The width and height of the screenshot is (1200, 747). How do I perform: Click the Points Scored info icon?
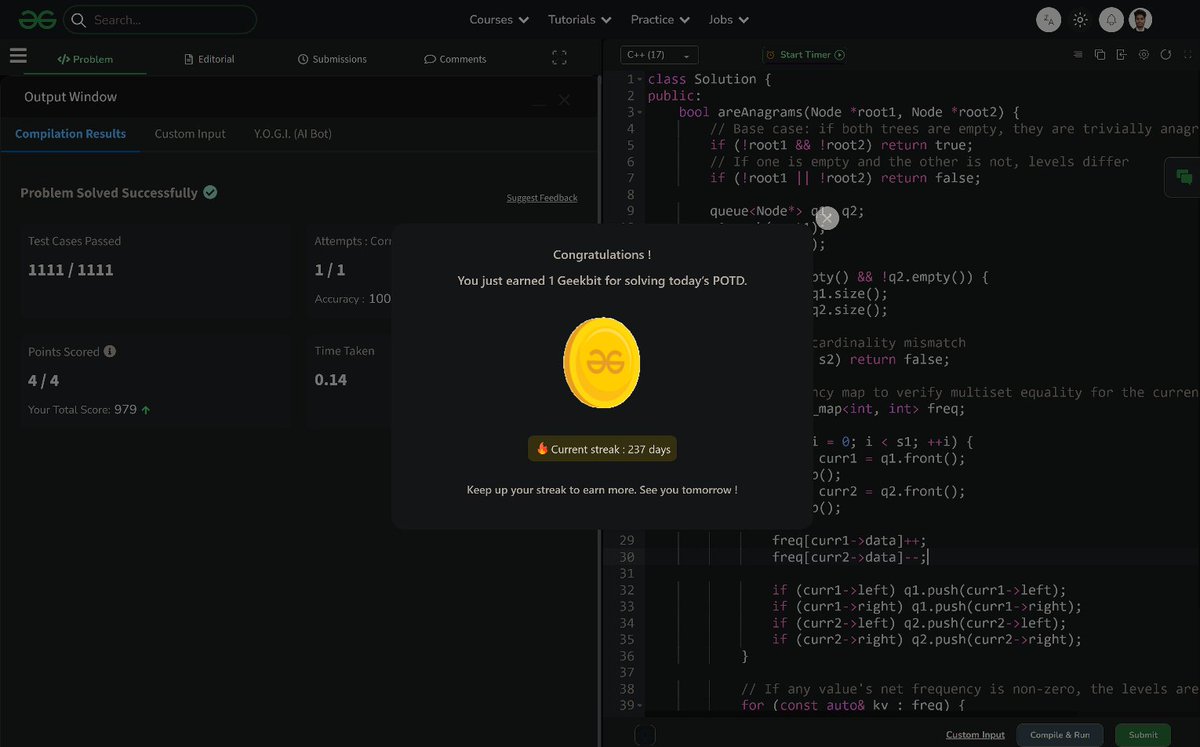pos(110,352)
